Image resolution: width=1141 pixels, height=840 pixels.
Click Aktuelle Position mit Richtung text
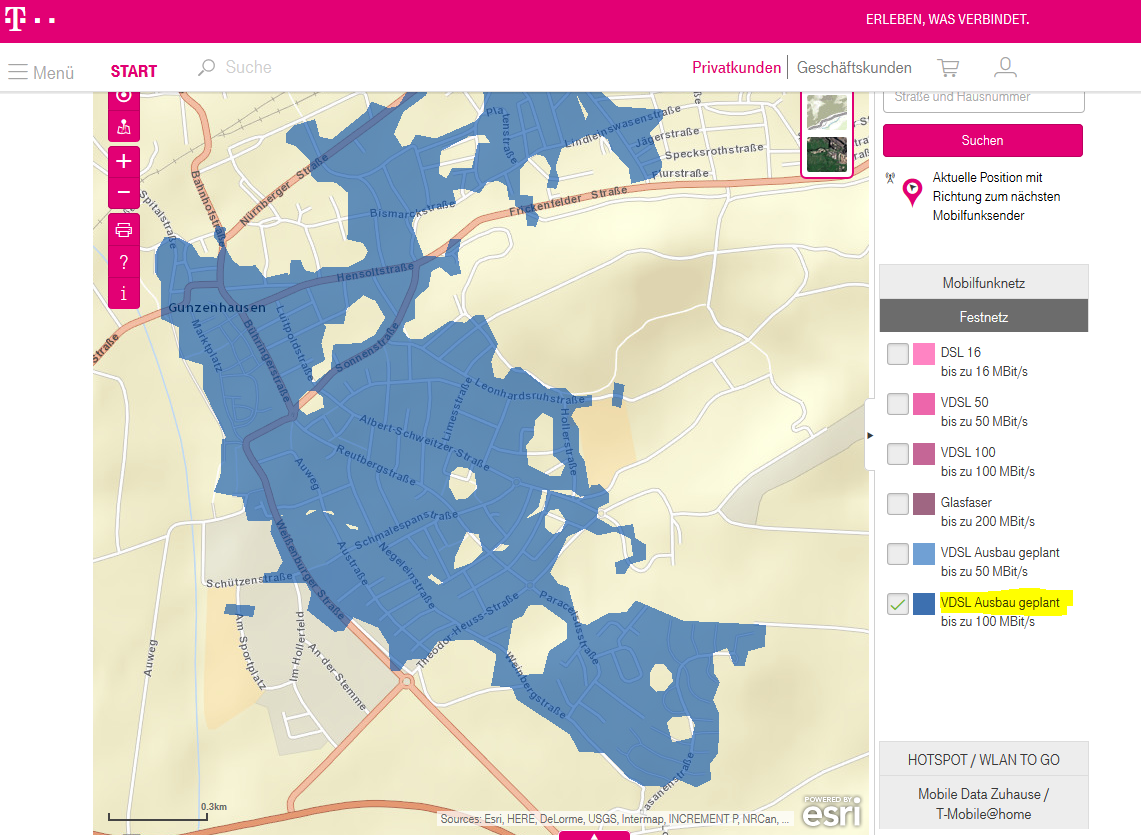pos(996,197)
